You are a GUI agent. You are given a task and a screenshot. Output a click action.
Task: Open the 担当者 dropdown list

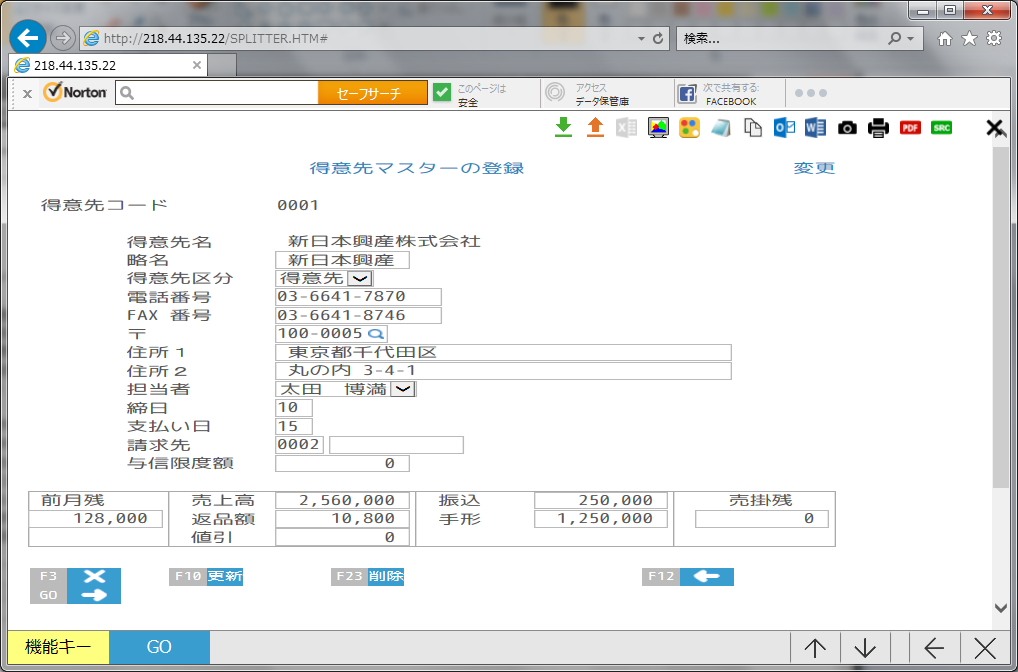(x=402, y=390)
